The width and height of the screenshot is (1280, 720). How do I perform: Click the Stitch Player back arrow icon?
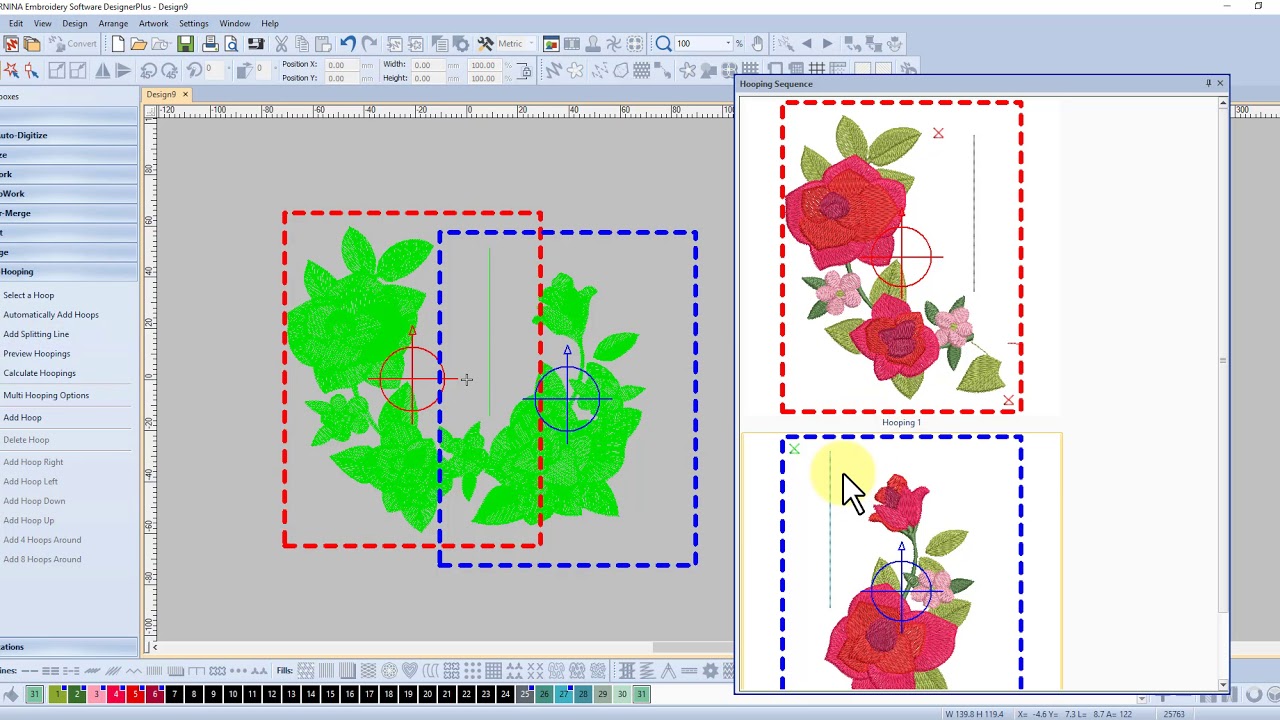tap(806, 44)
